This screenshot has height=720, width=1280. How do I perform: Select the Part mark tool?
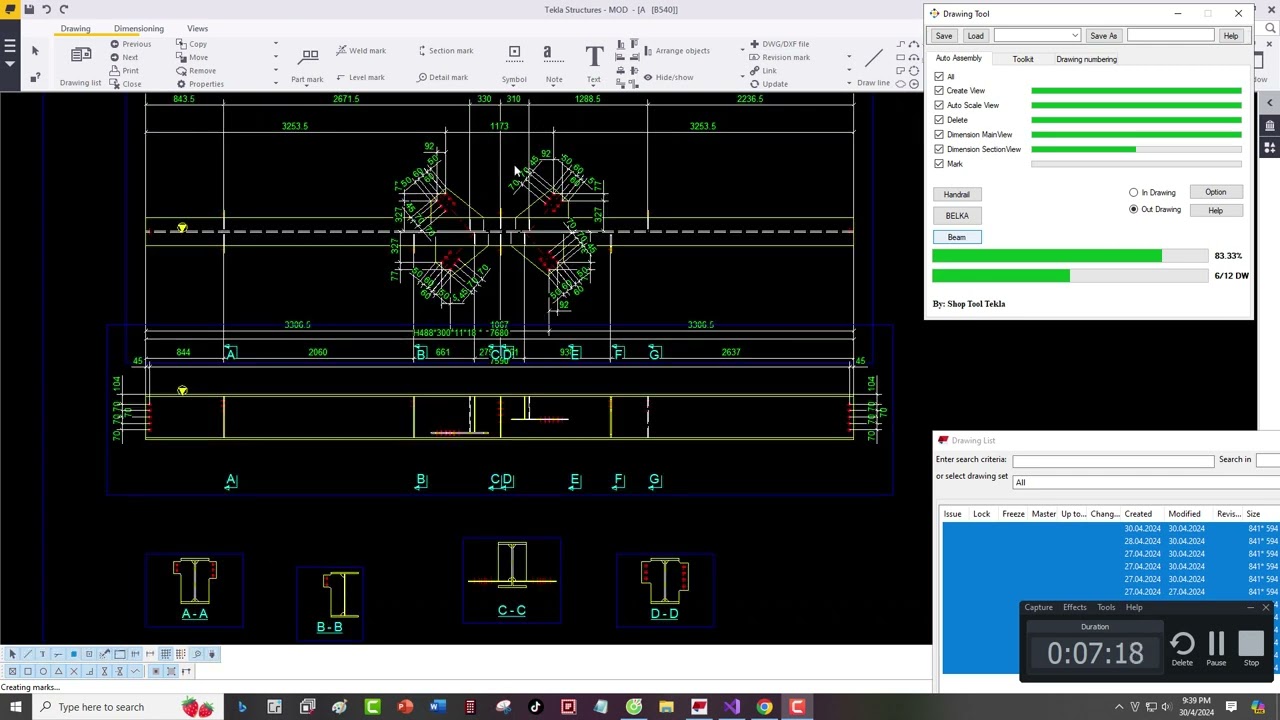[x=307, y=64]
